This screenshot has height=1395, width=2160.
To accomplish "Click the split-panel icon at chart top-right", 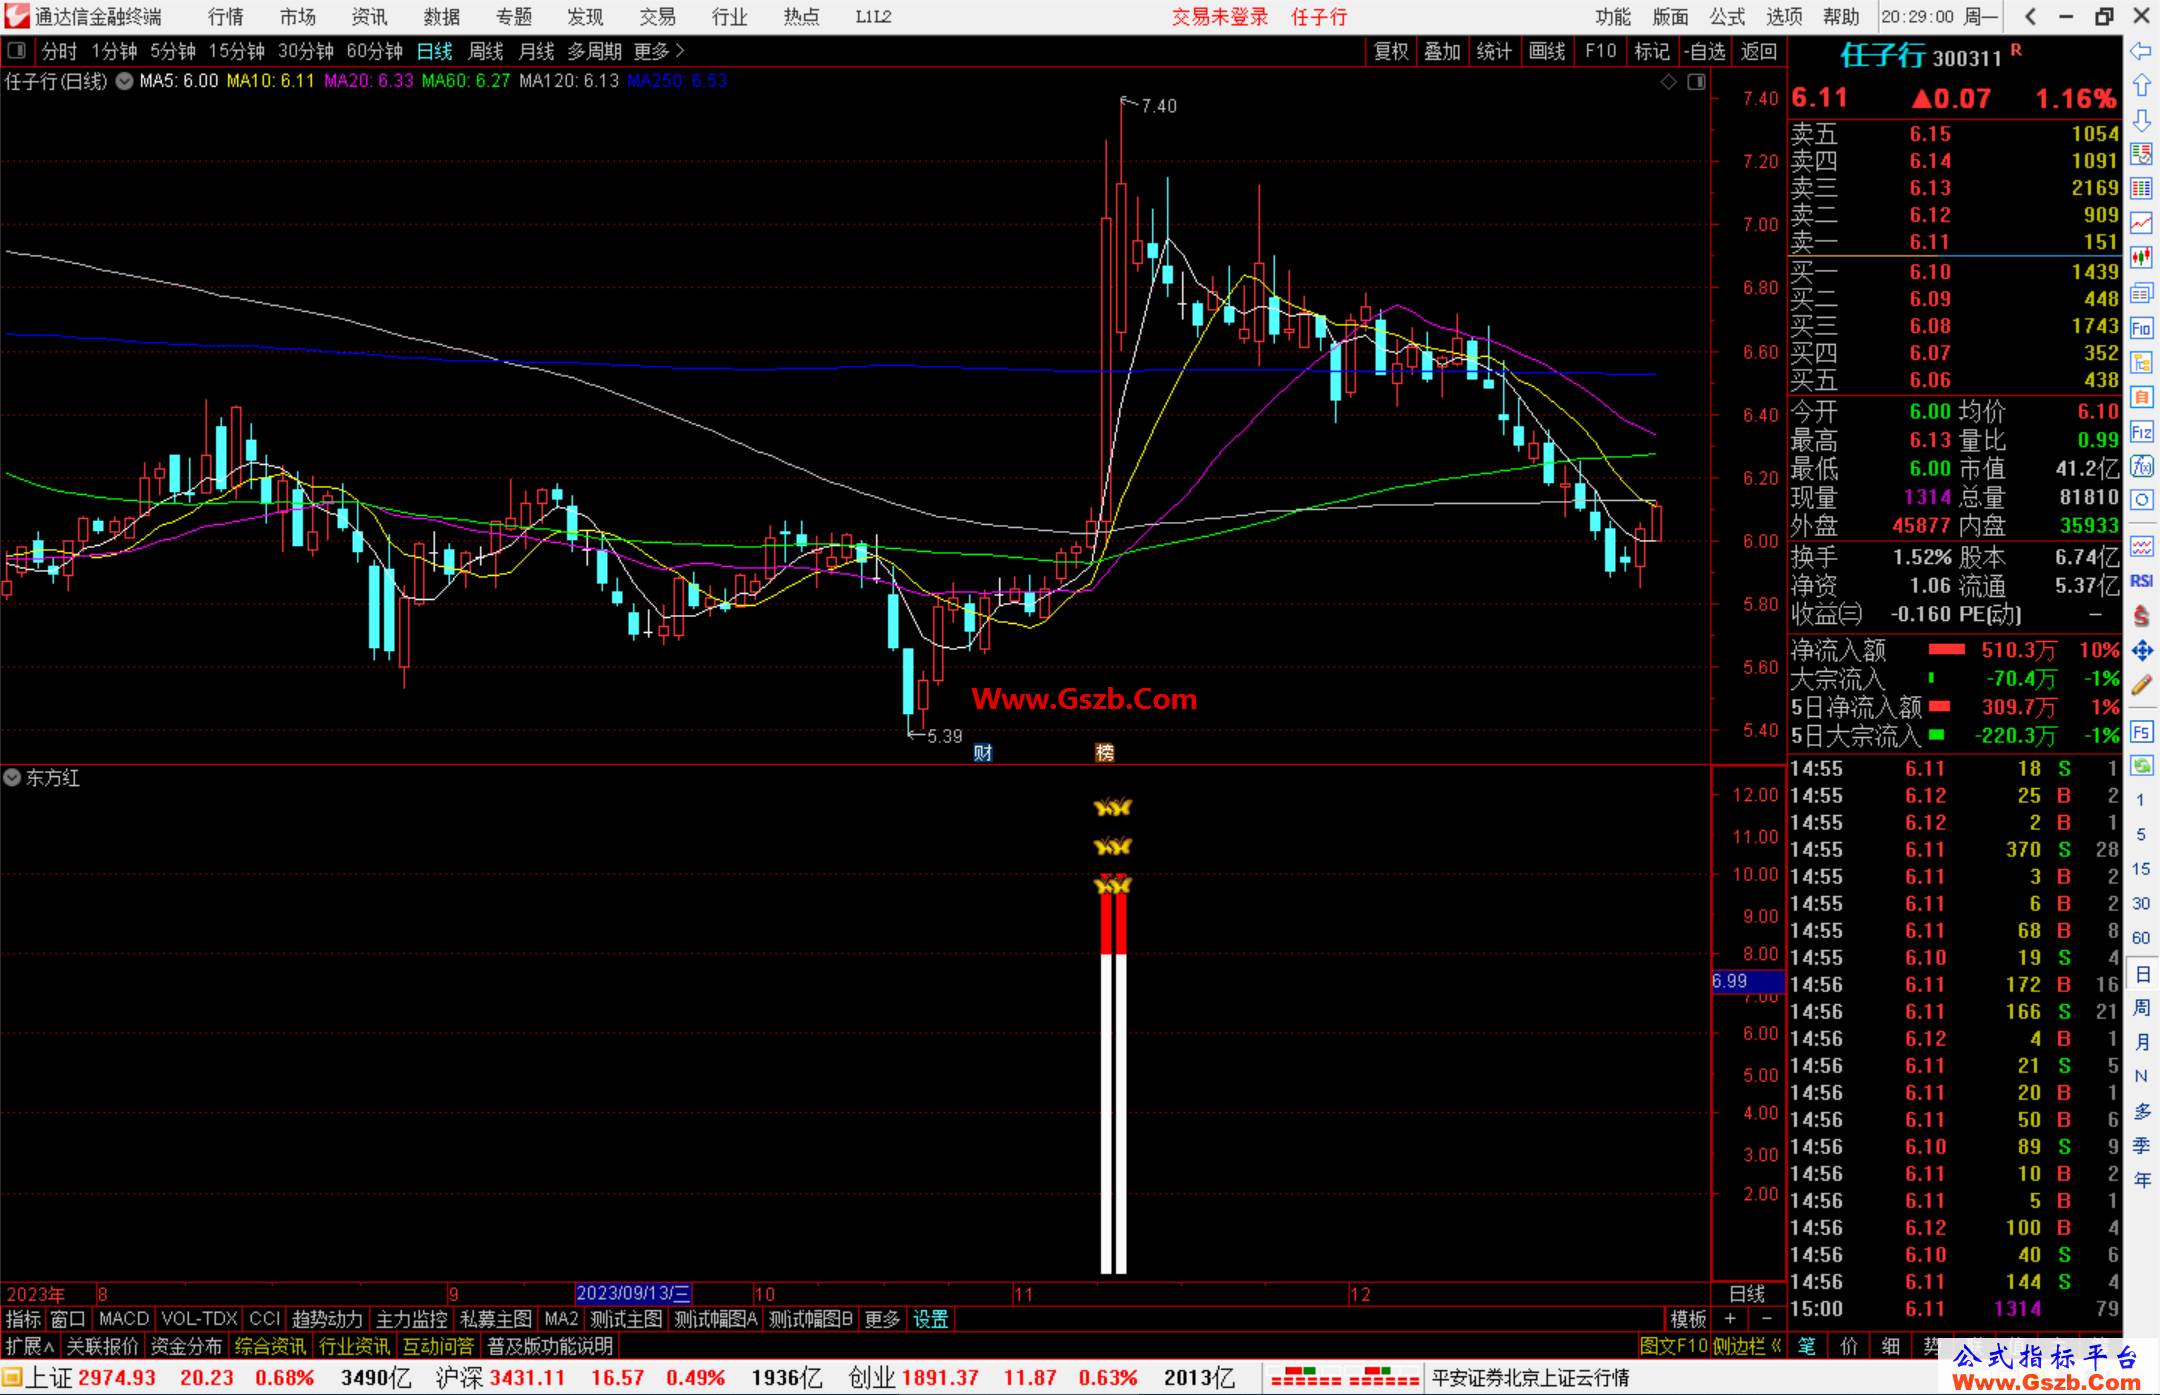I will 1696,82.
